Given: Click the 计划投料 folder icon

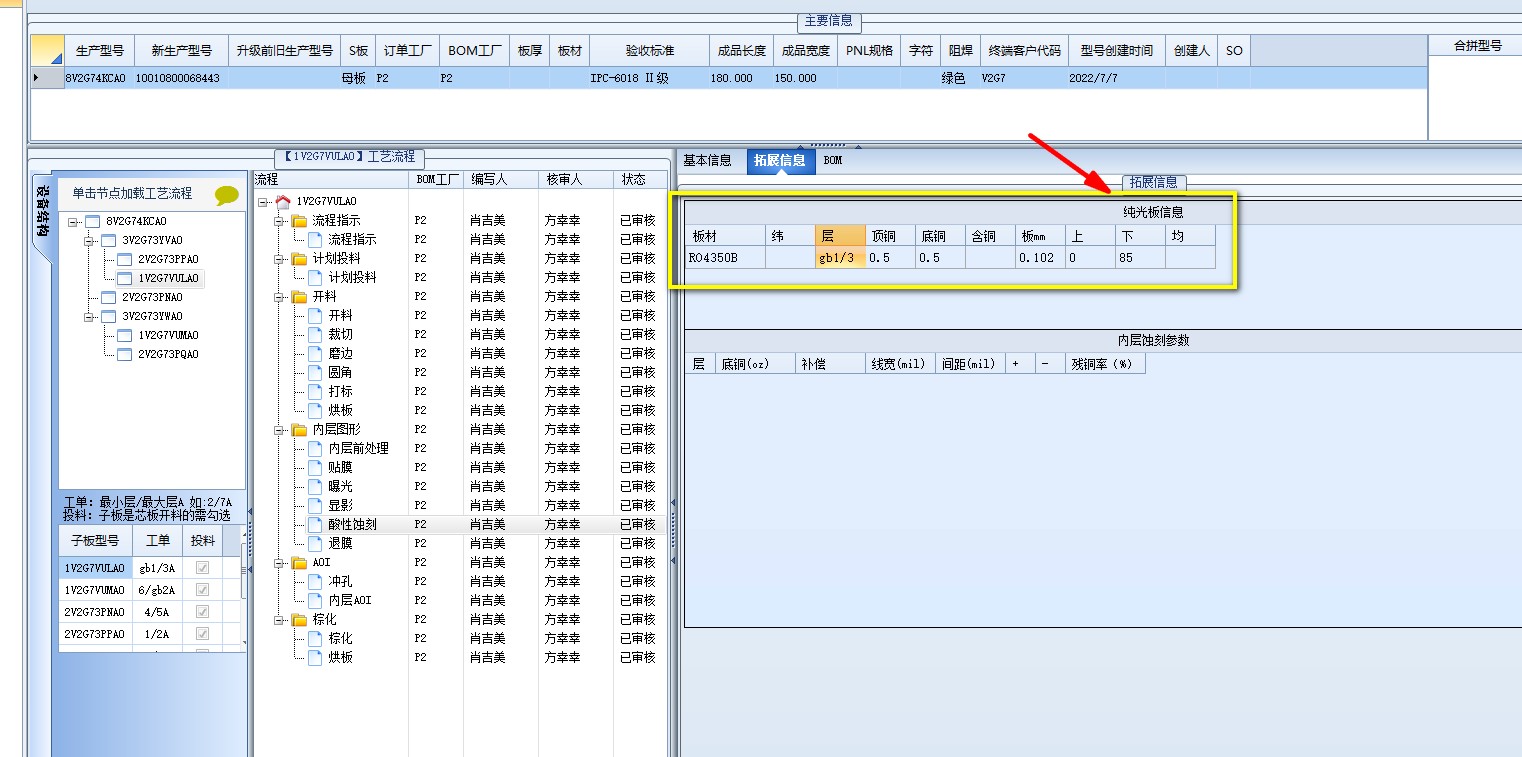Looking at the screenshot, I should 299,258.
